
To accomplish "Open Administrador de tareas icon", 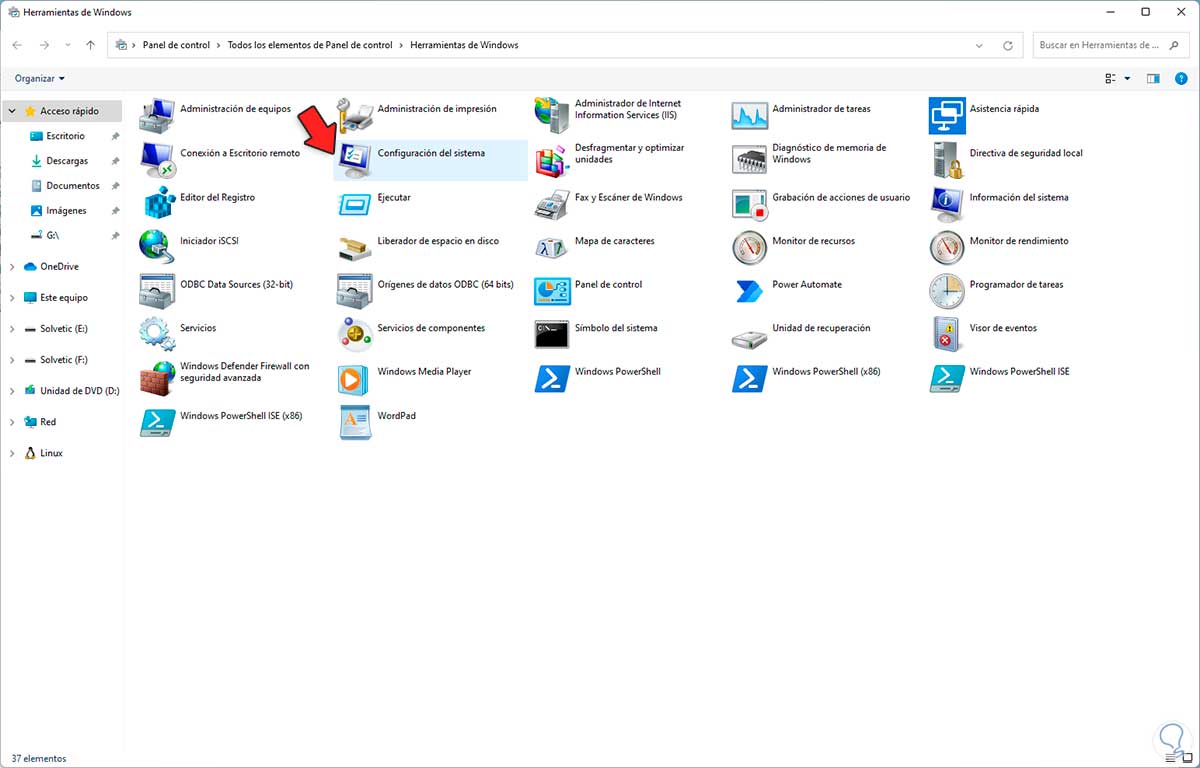I will (x=749, y=116).
